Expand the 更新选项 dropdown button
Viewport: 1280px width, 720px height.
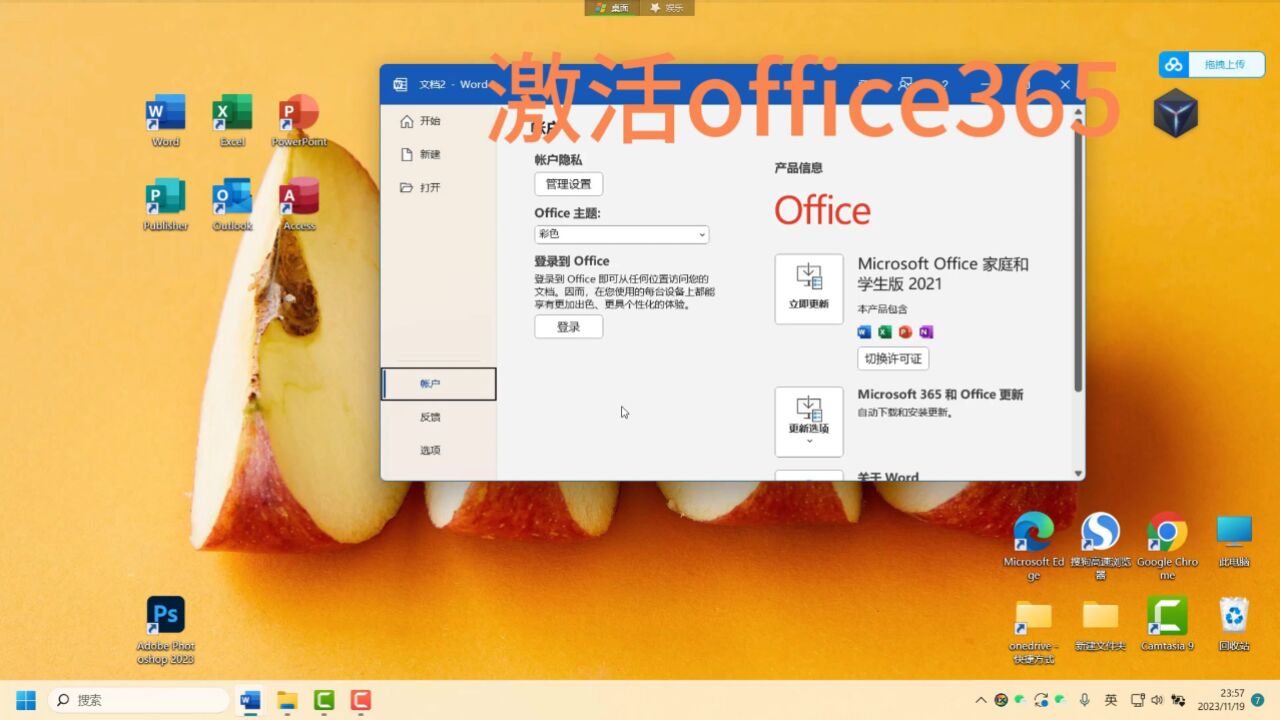tap(809, 422)
